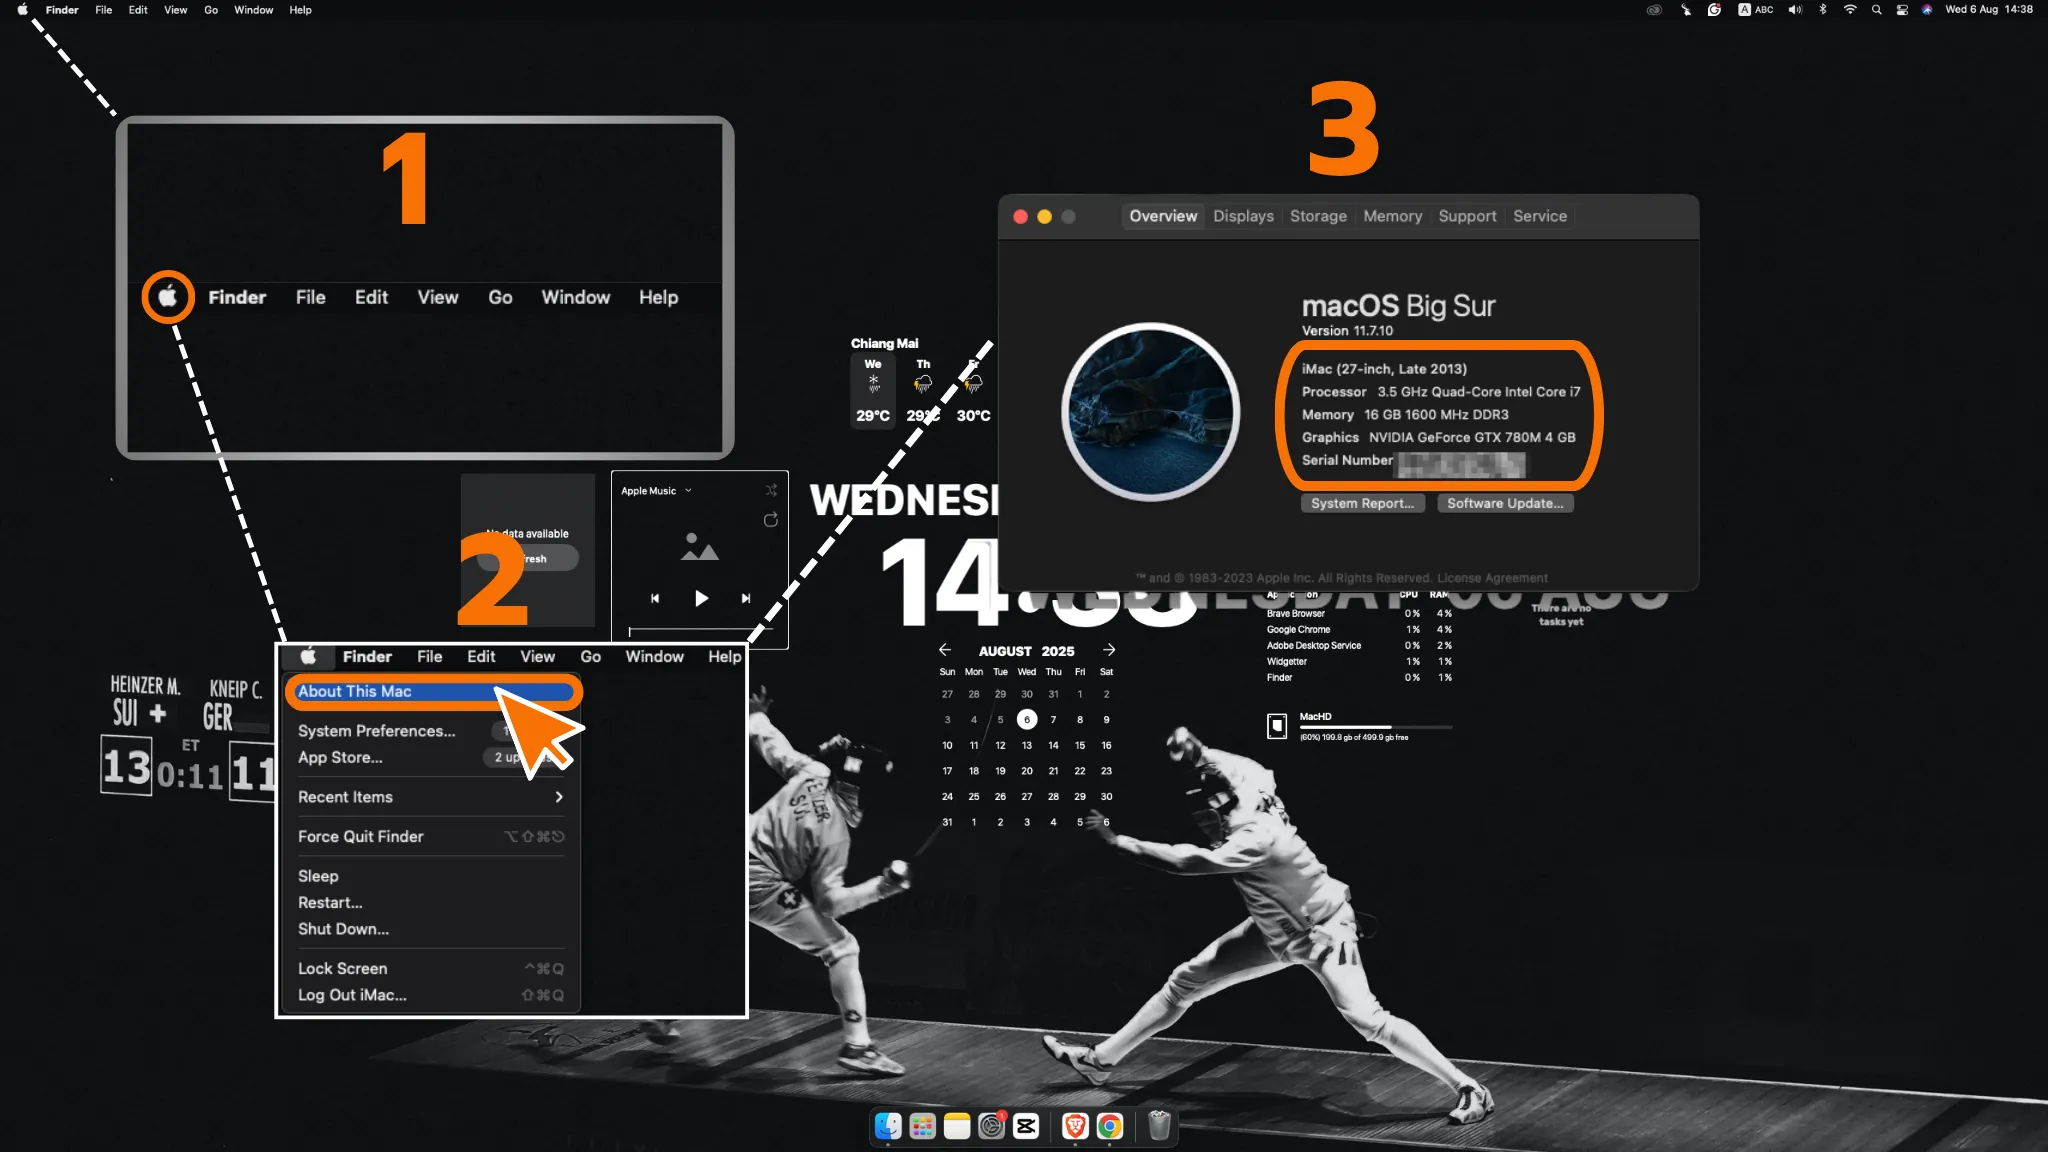This screenshot has height=1152, width=2048.
Task: Expand the Apple Music source dropdown
Action: 688,491
